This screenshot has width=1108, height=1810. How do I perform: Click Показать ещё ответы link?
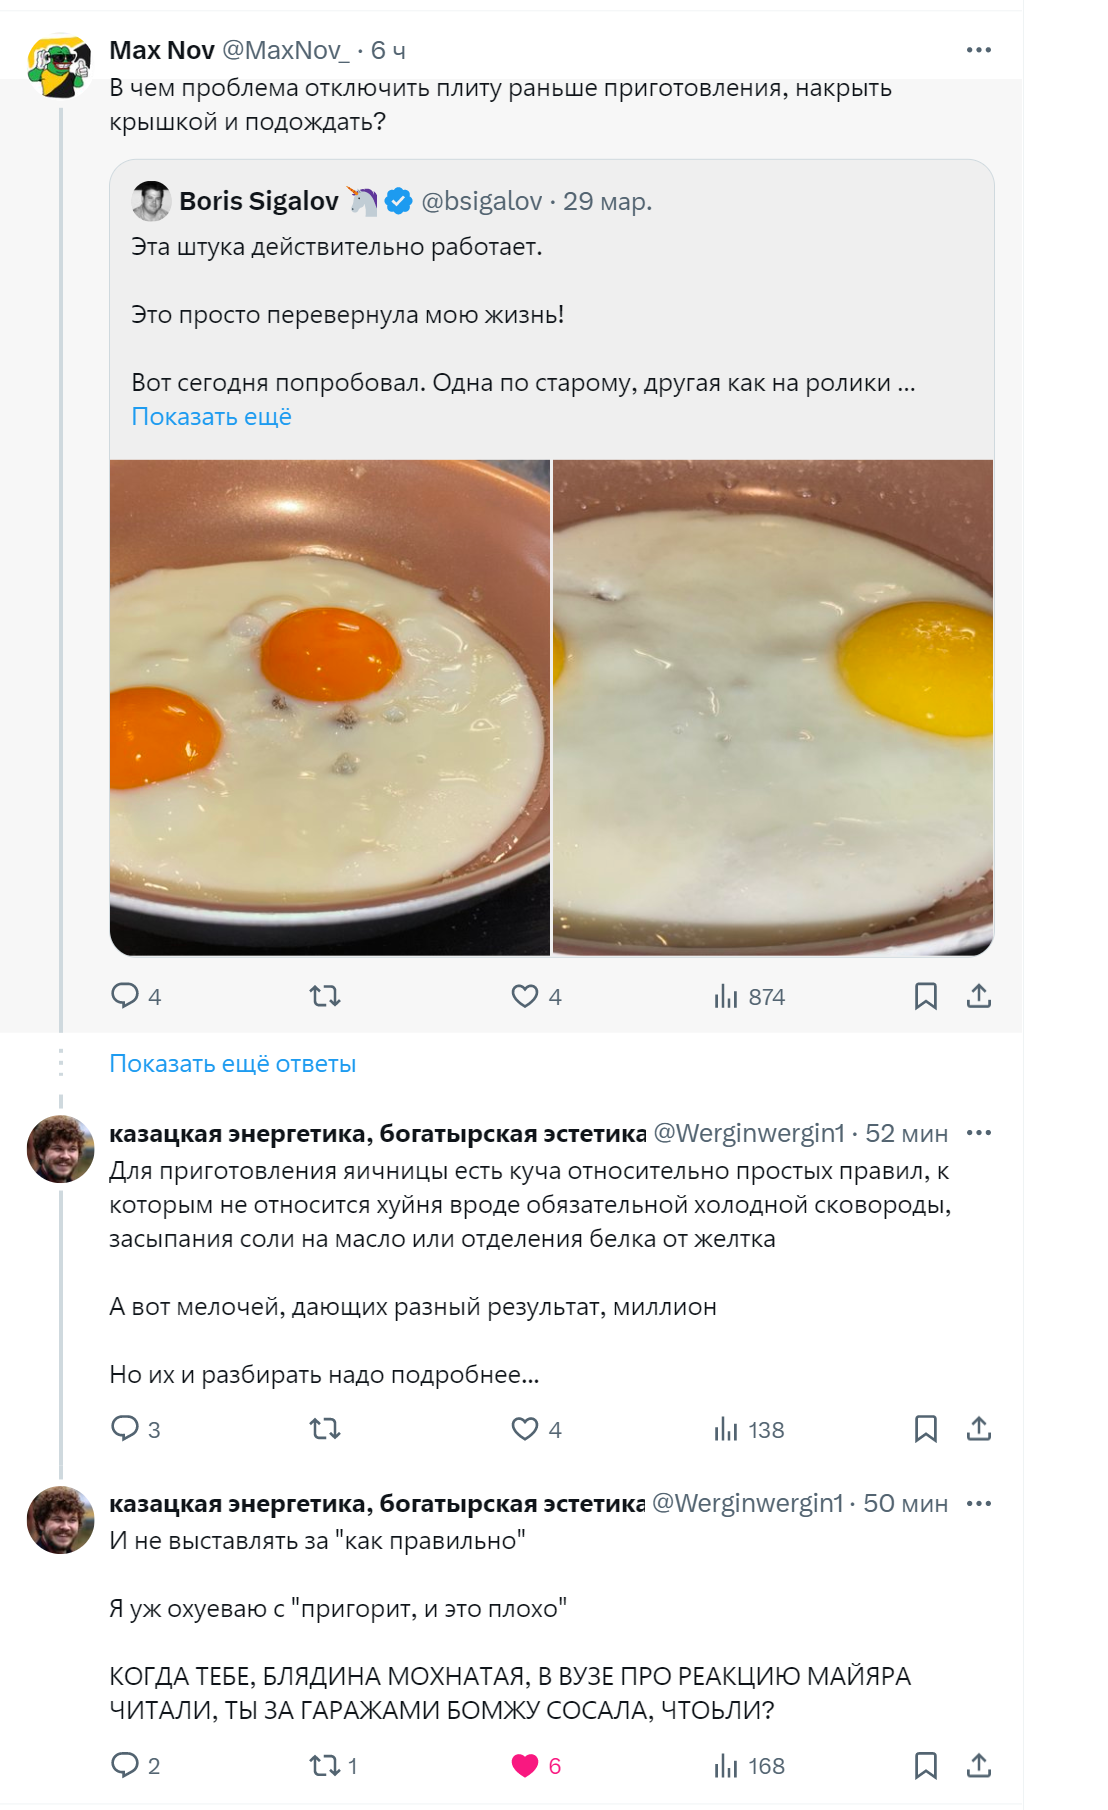click(232, 1064)
